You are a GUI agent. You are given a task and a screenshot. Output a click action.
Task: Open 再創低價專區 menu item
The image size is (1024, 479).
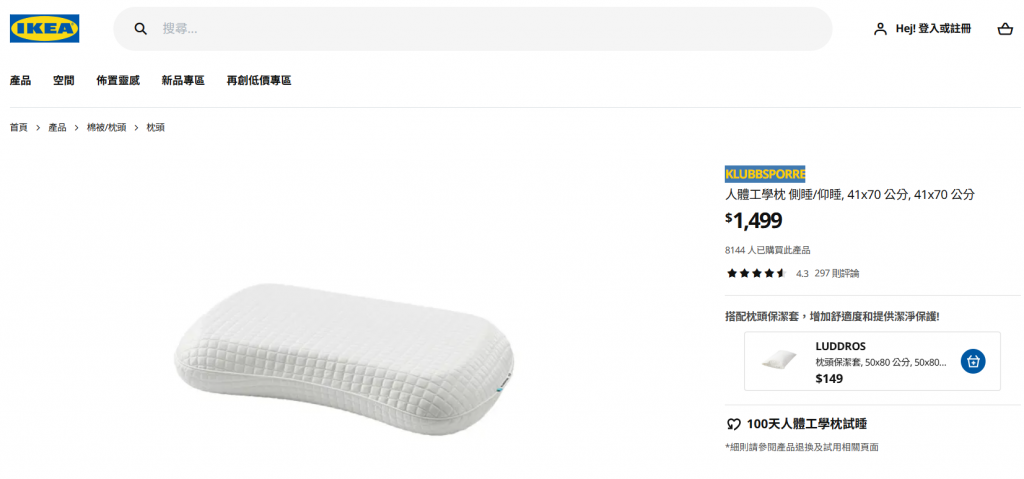point(259,80)
